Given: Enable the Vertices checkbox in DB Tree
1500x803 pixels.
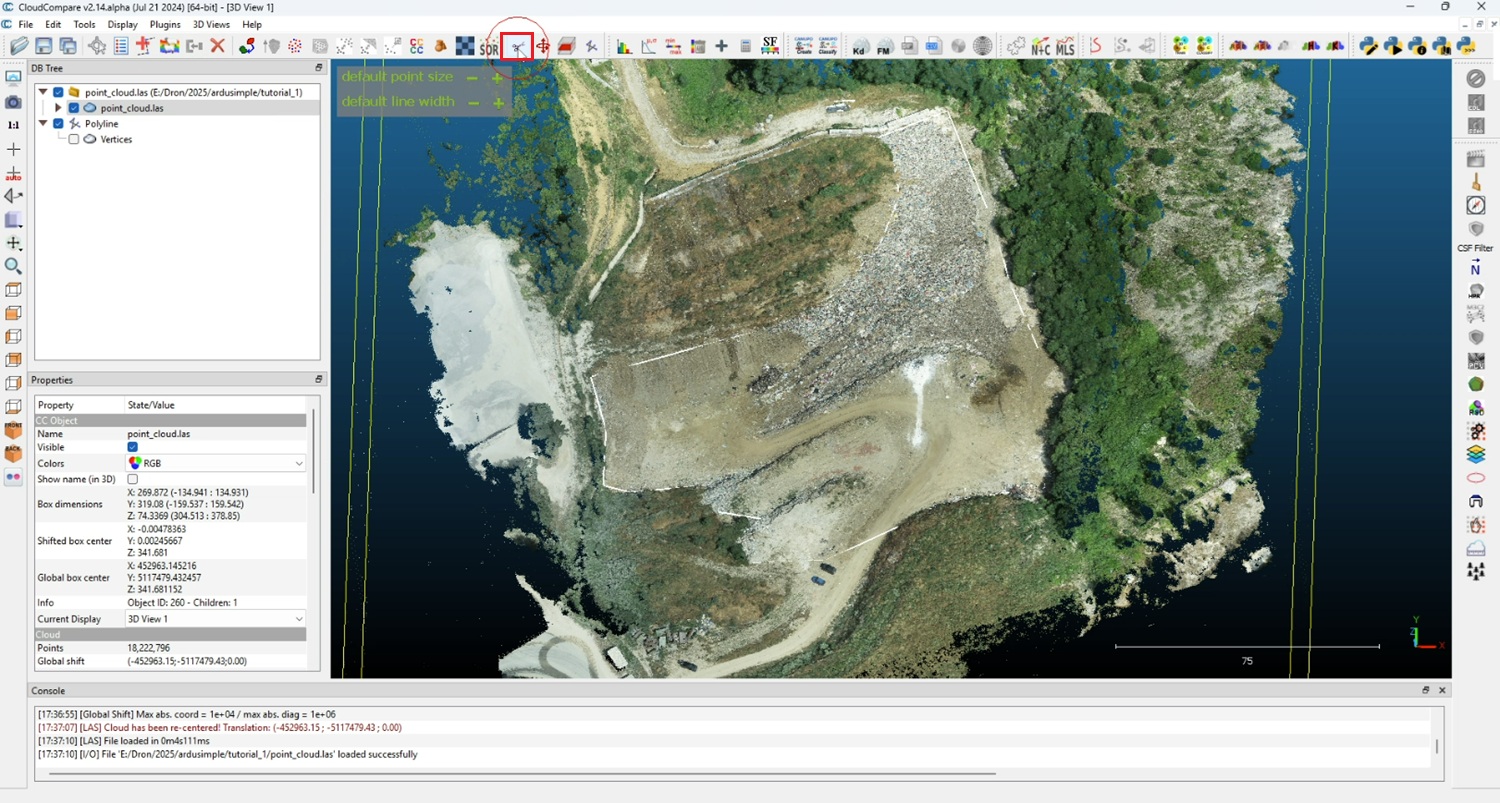Looking at the screenshot, I should click(74, 140).
